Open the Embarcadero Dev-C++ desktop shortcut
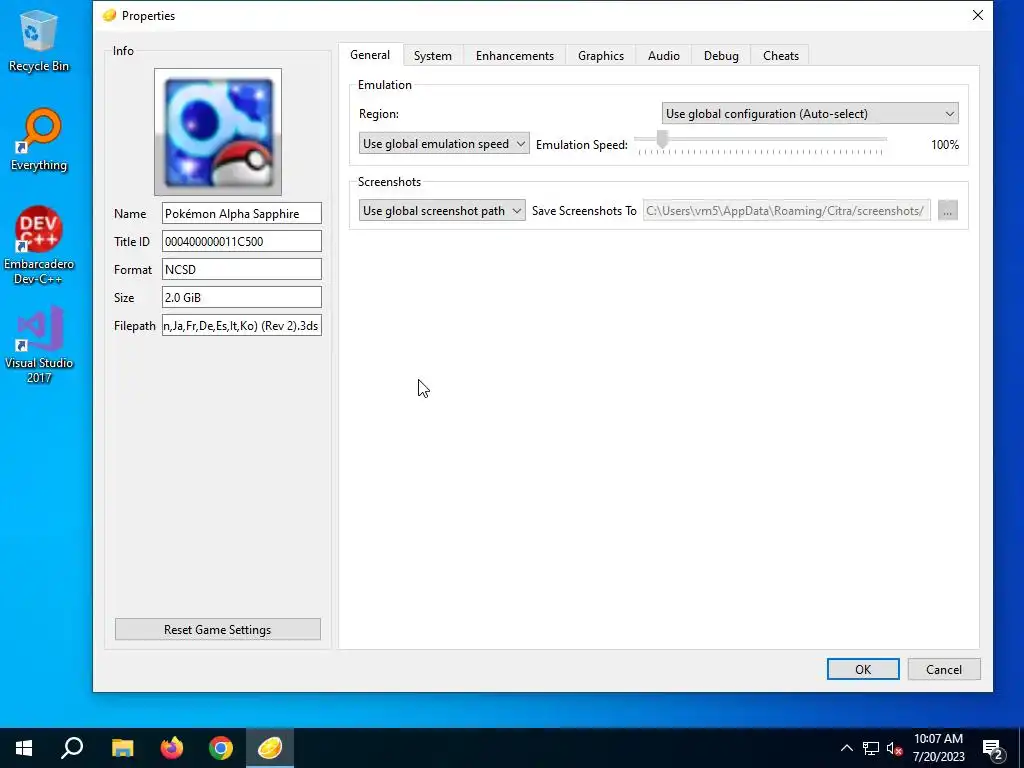 point(39,246)
